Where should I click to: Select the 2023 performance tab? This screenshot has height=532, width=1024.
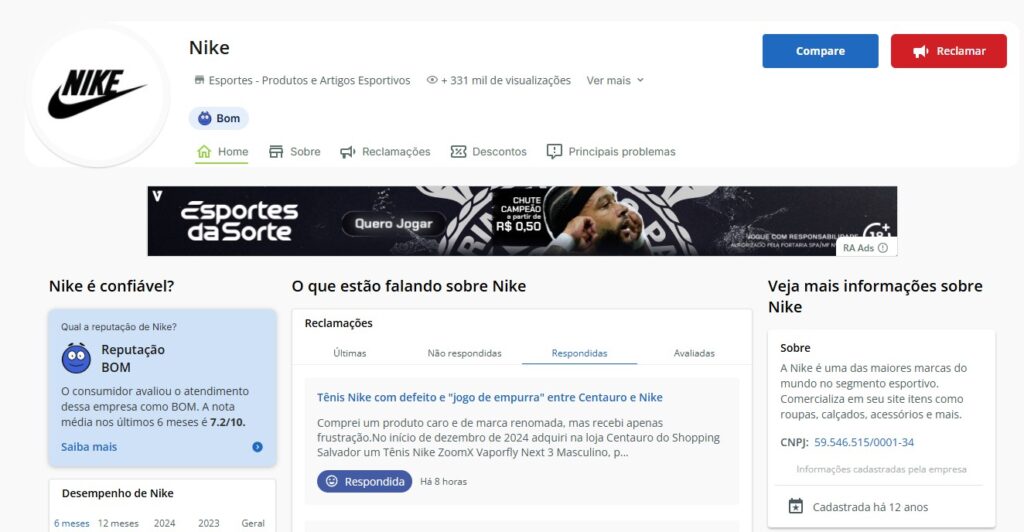pos(209,524)
